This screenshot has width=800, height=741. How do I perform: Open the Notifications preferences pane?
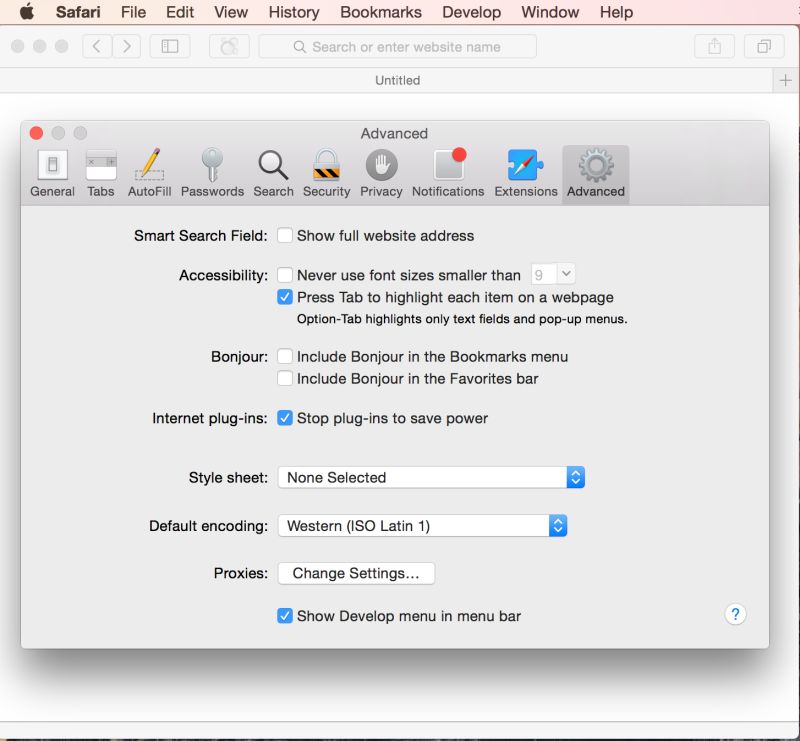447,172
